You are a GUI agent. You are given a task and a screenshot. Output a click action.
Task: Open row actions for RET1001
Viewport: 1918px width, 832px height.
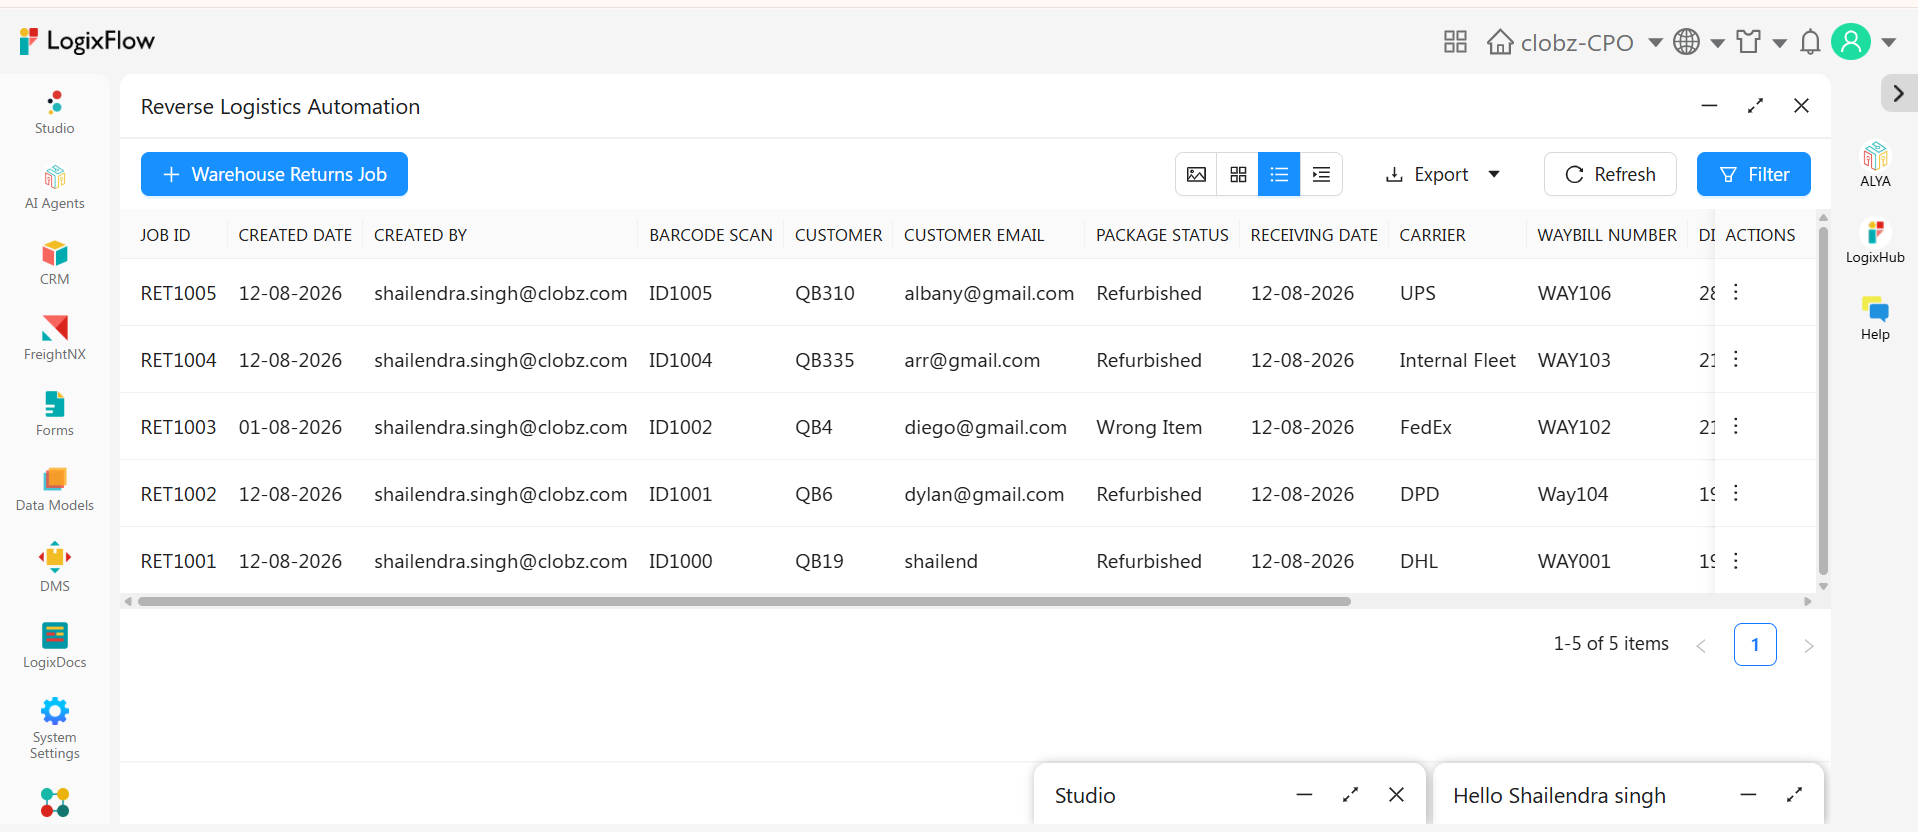click(1736, 560)
